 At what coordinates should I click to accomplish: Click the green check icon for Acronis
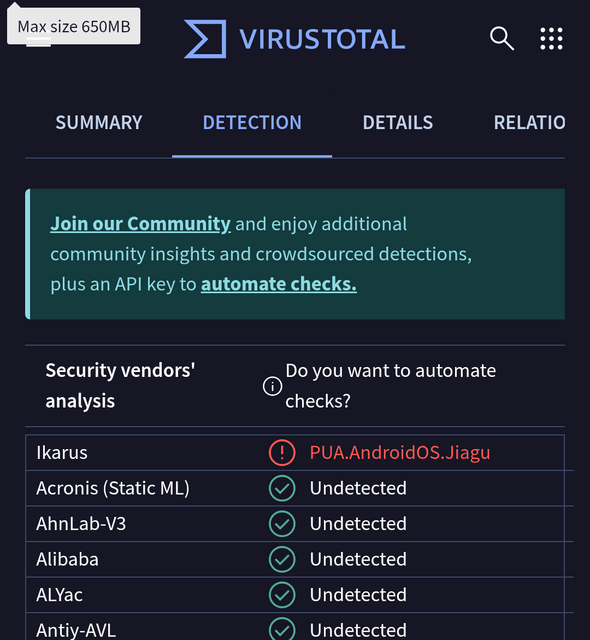pyautogui.click(x=282, y=488)
